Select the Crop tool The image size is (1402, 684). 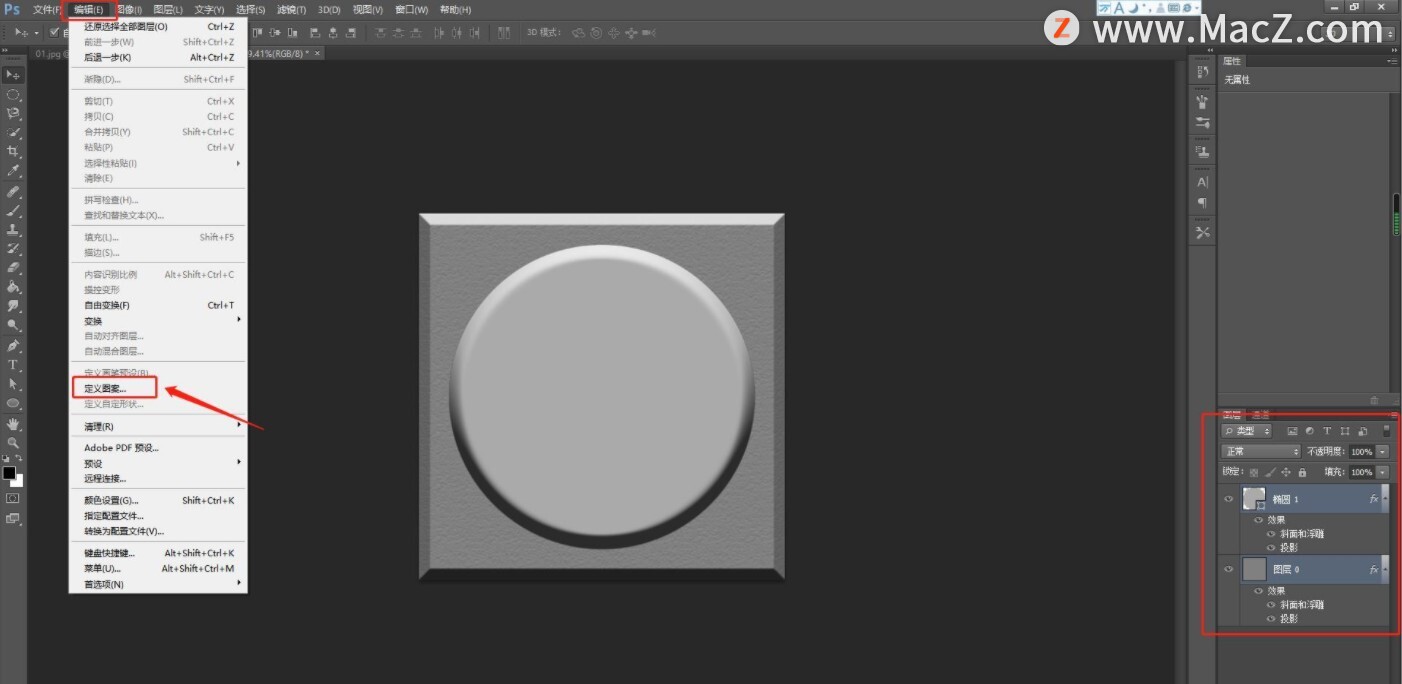click(x=13, y=151)
